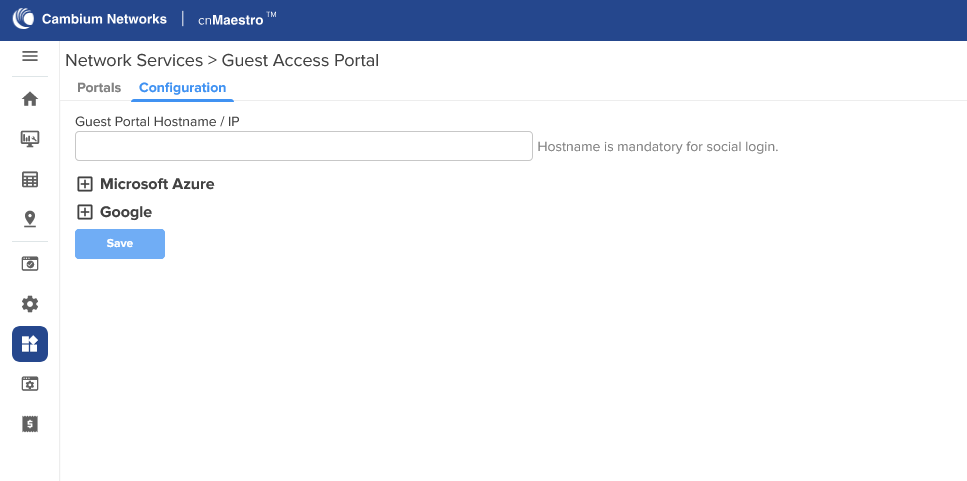Click the cnMaestro product name in header
967x481 pixels.
click(x=237, y=20)
